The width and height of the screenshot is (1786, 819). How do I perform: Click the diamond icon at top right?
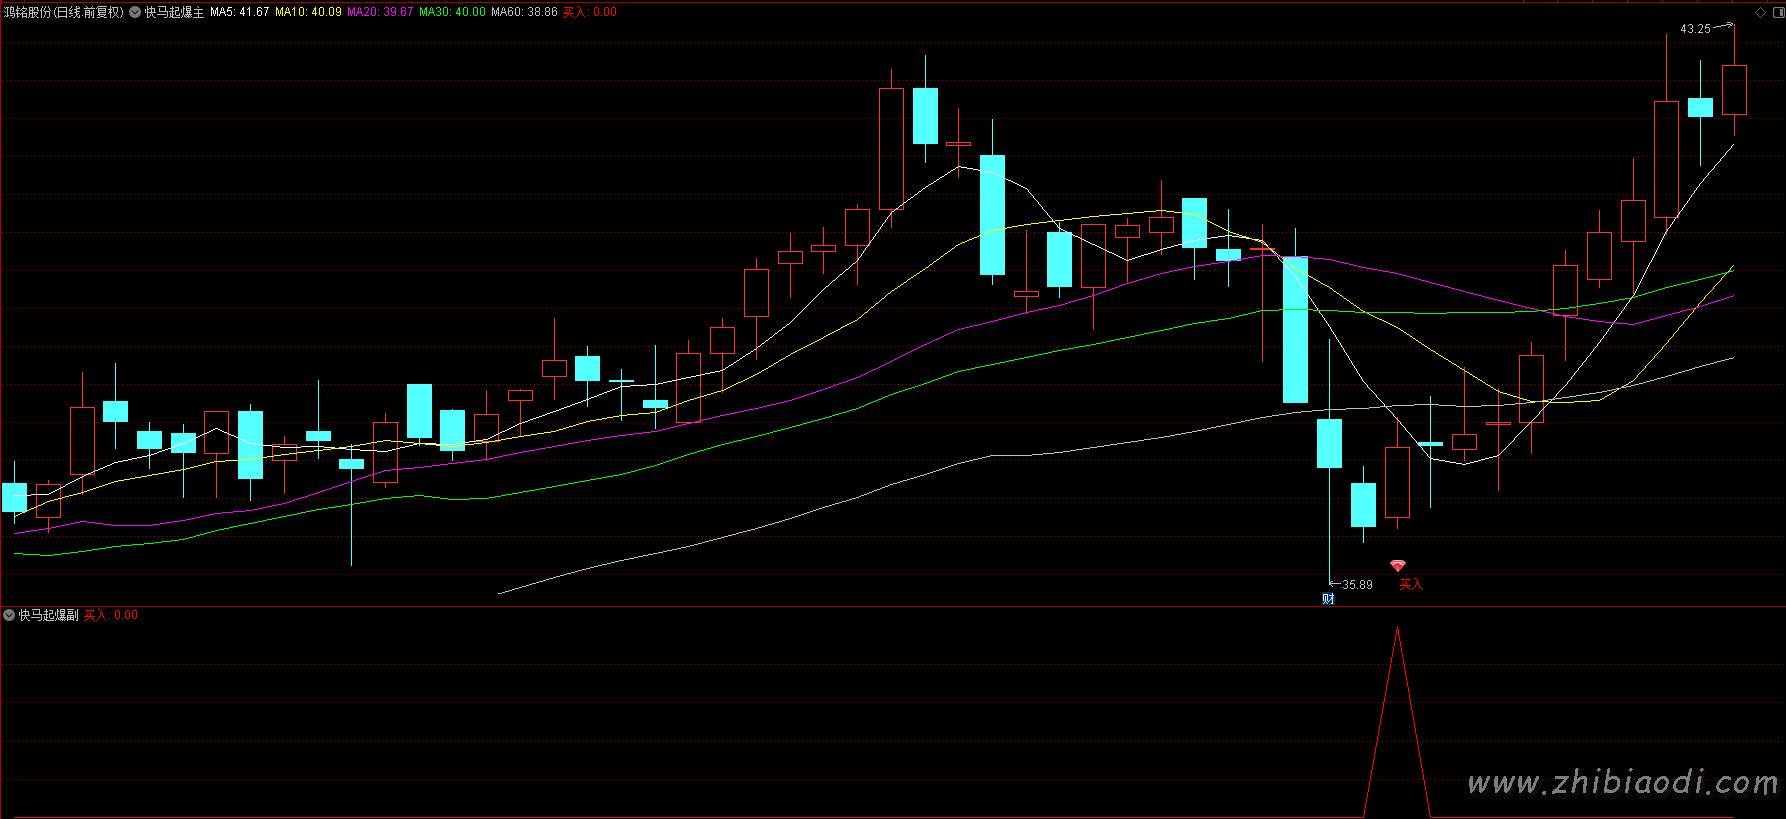click(1760, 12)
